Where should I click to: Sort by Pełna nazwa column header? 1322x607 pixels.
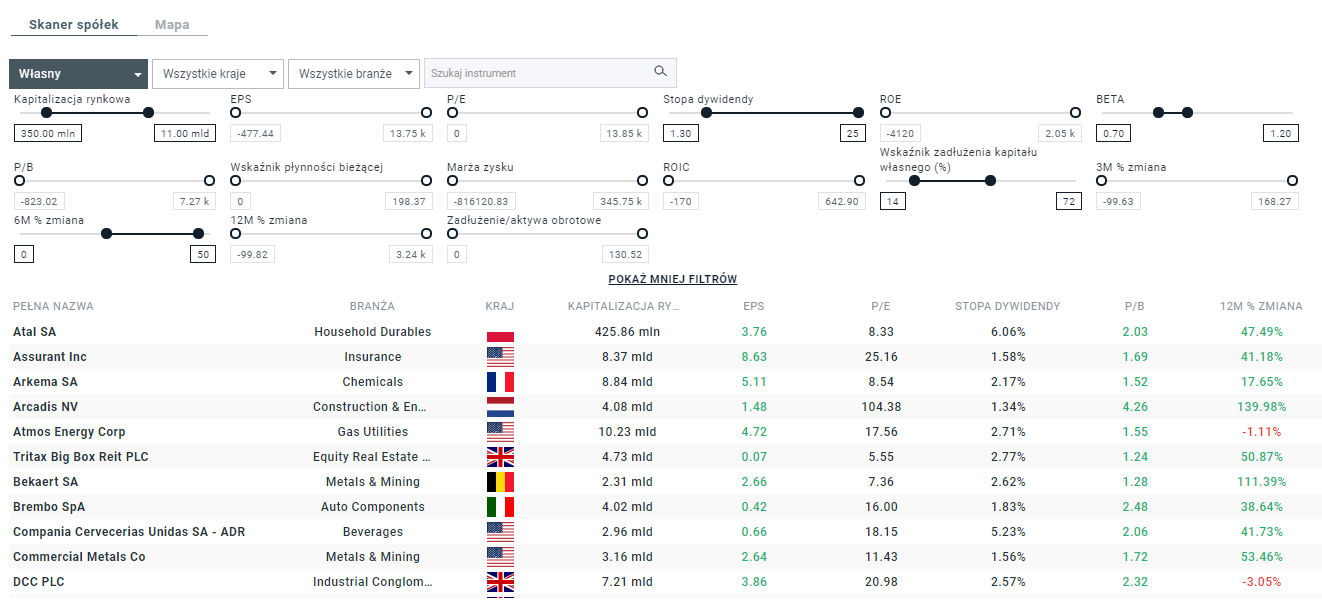click(53, 306)
